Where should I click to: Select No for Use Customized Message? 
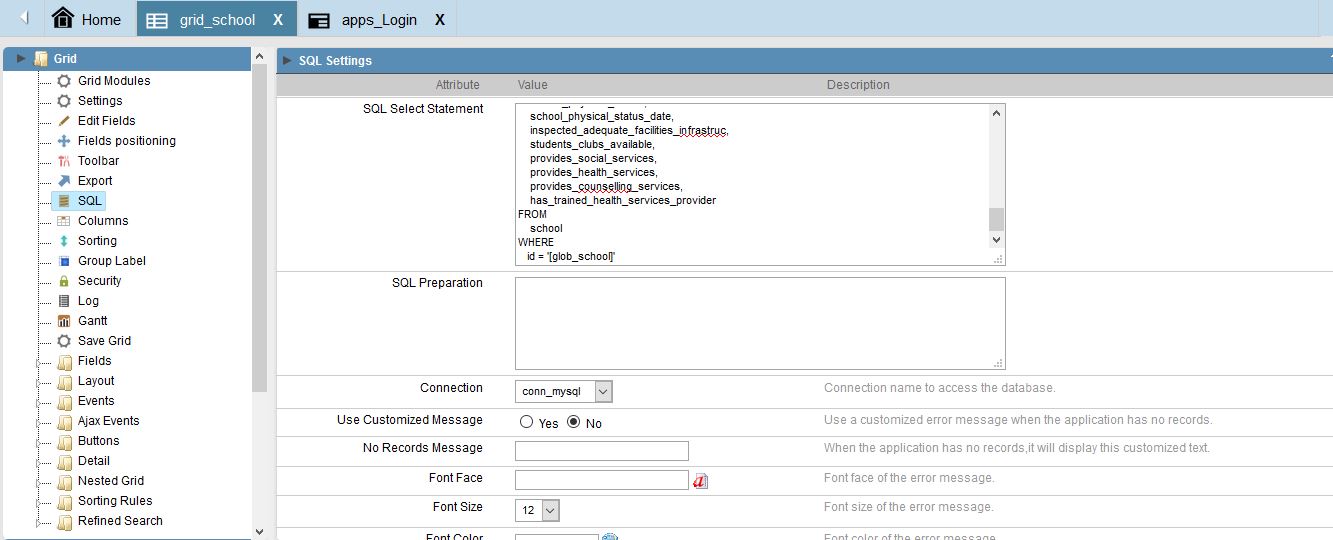tap(573, 422)
